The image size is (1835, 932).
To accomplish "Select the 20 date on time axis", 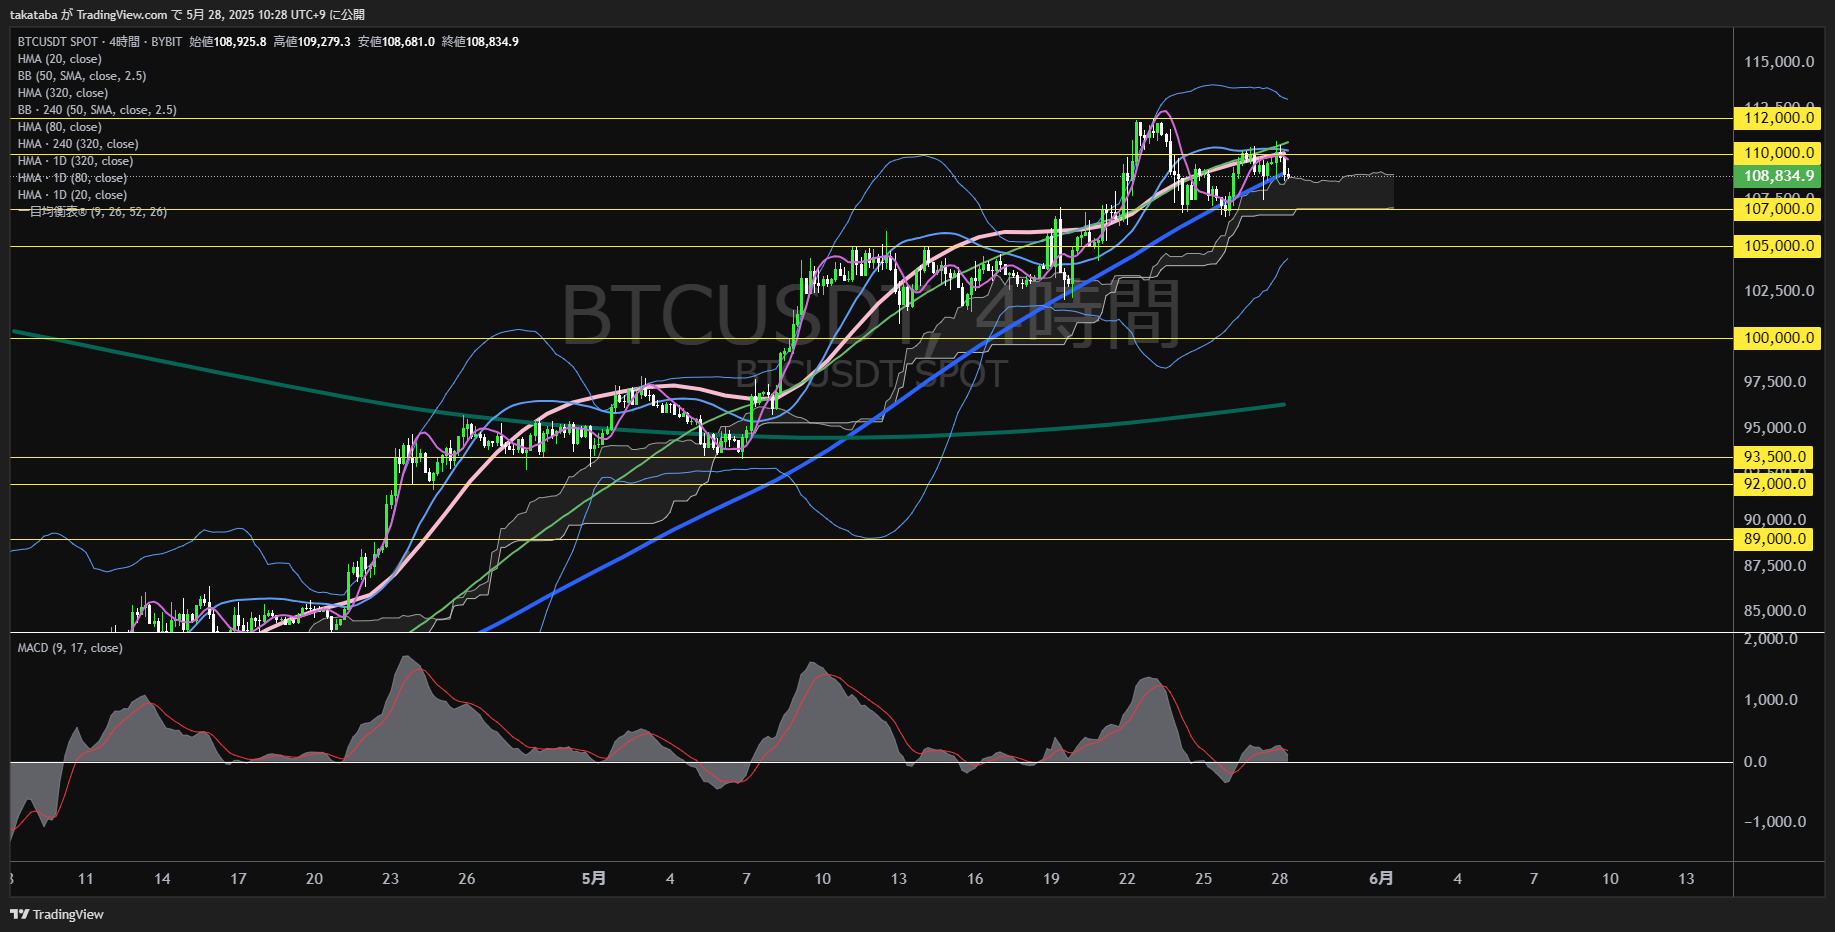I will coord(314,879).
